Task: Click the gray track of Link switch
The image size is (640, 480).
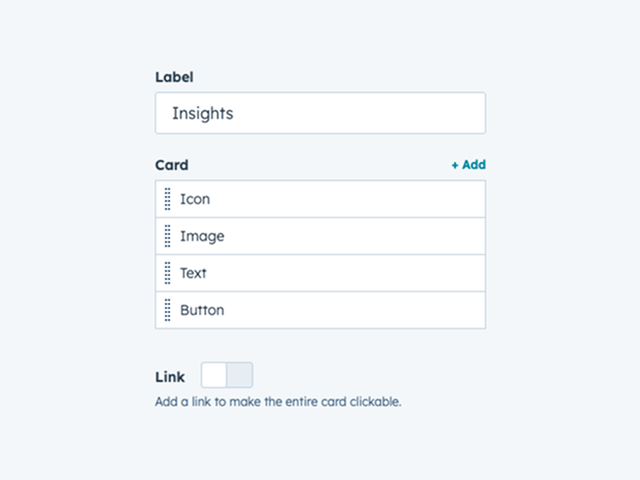Action: (x=240, y=375)
